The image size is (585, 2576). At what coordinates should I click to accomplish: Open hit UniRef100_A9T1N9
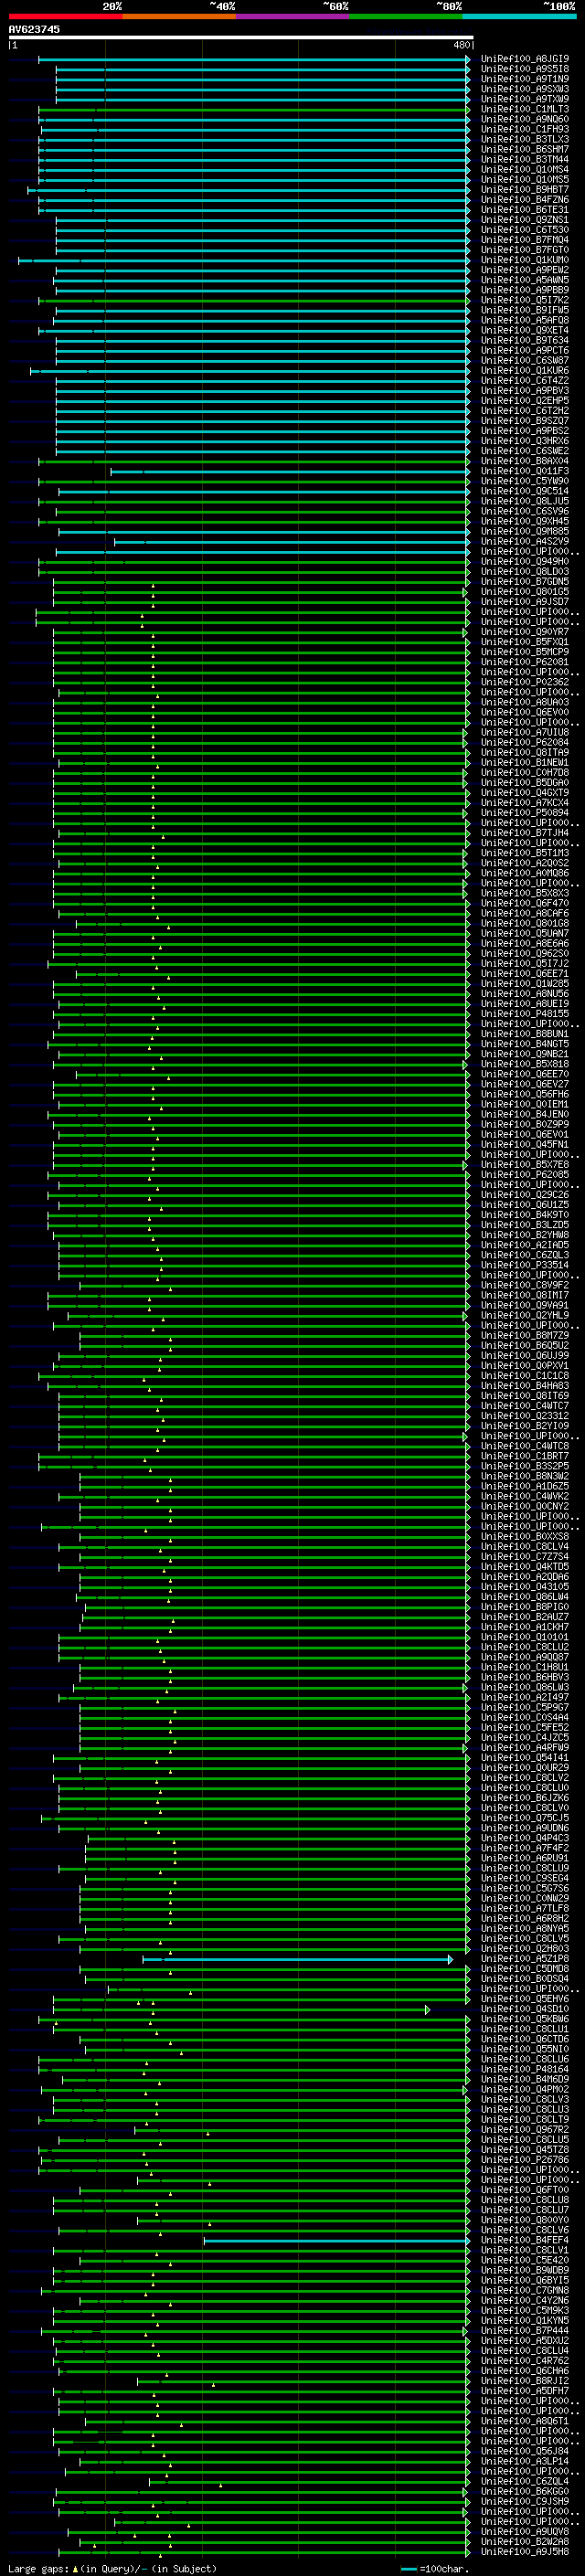pos(525,79)
